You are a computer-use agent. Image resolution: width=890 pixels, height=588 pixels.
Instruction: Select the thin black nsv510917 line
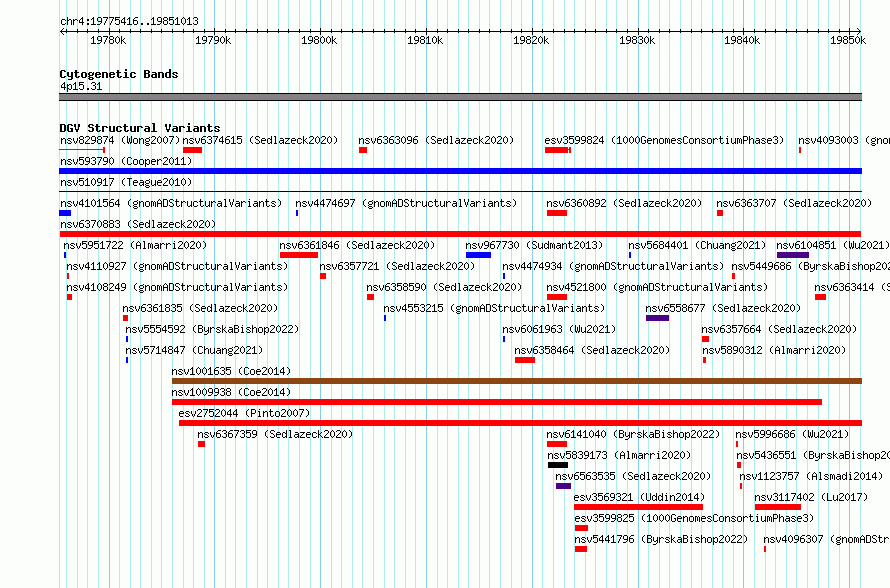(460, 192)
